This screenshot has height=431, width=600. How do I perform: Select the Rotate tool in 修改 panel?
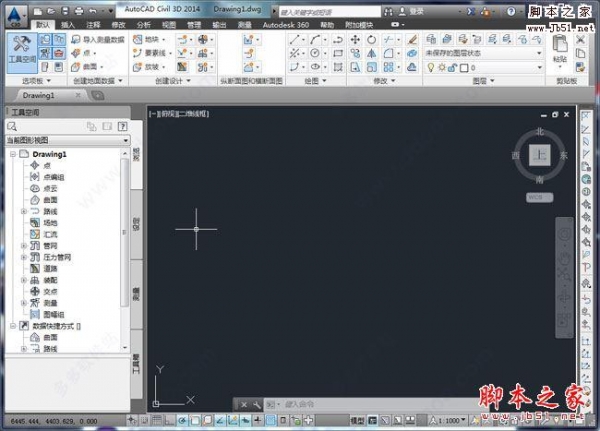pos(372,39)
